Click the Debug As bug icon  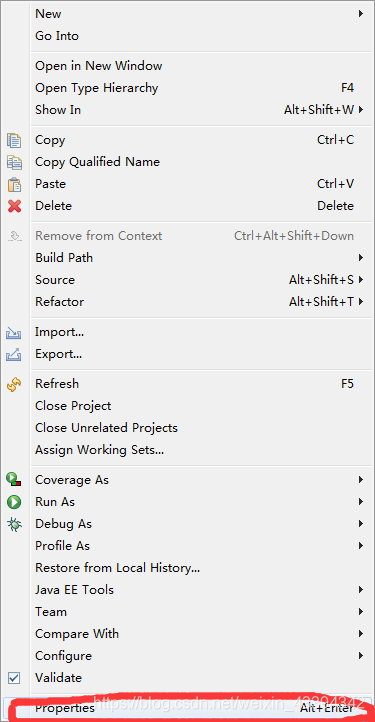(x=14, y=524)
